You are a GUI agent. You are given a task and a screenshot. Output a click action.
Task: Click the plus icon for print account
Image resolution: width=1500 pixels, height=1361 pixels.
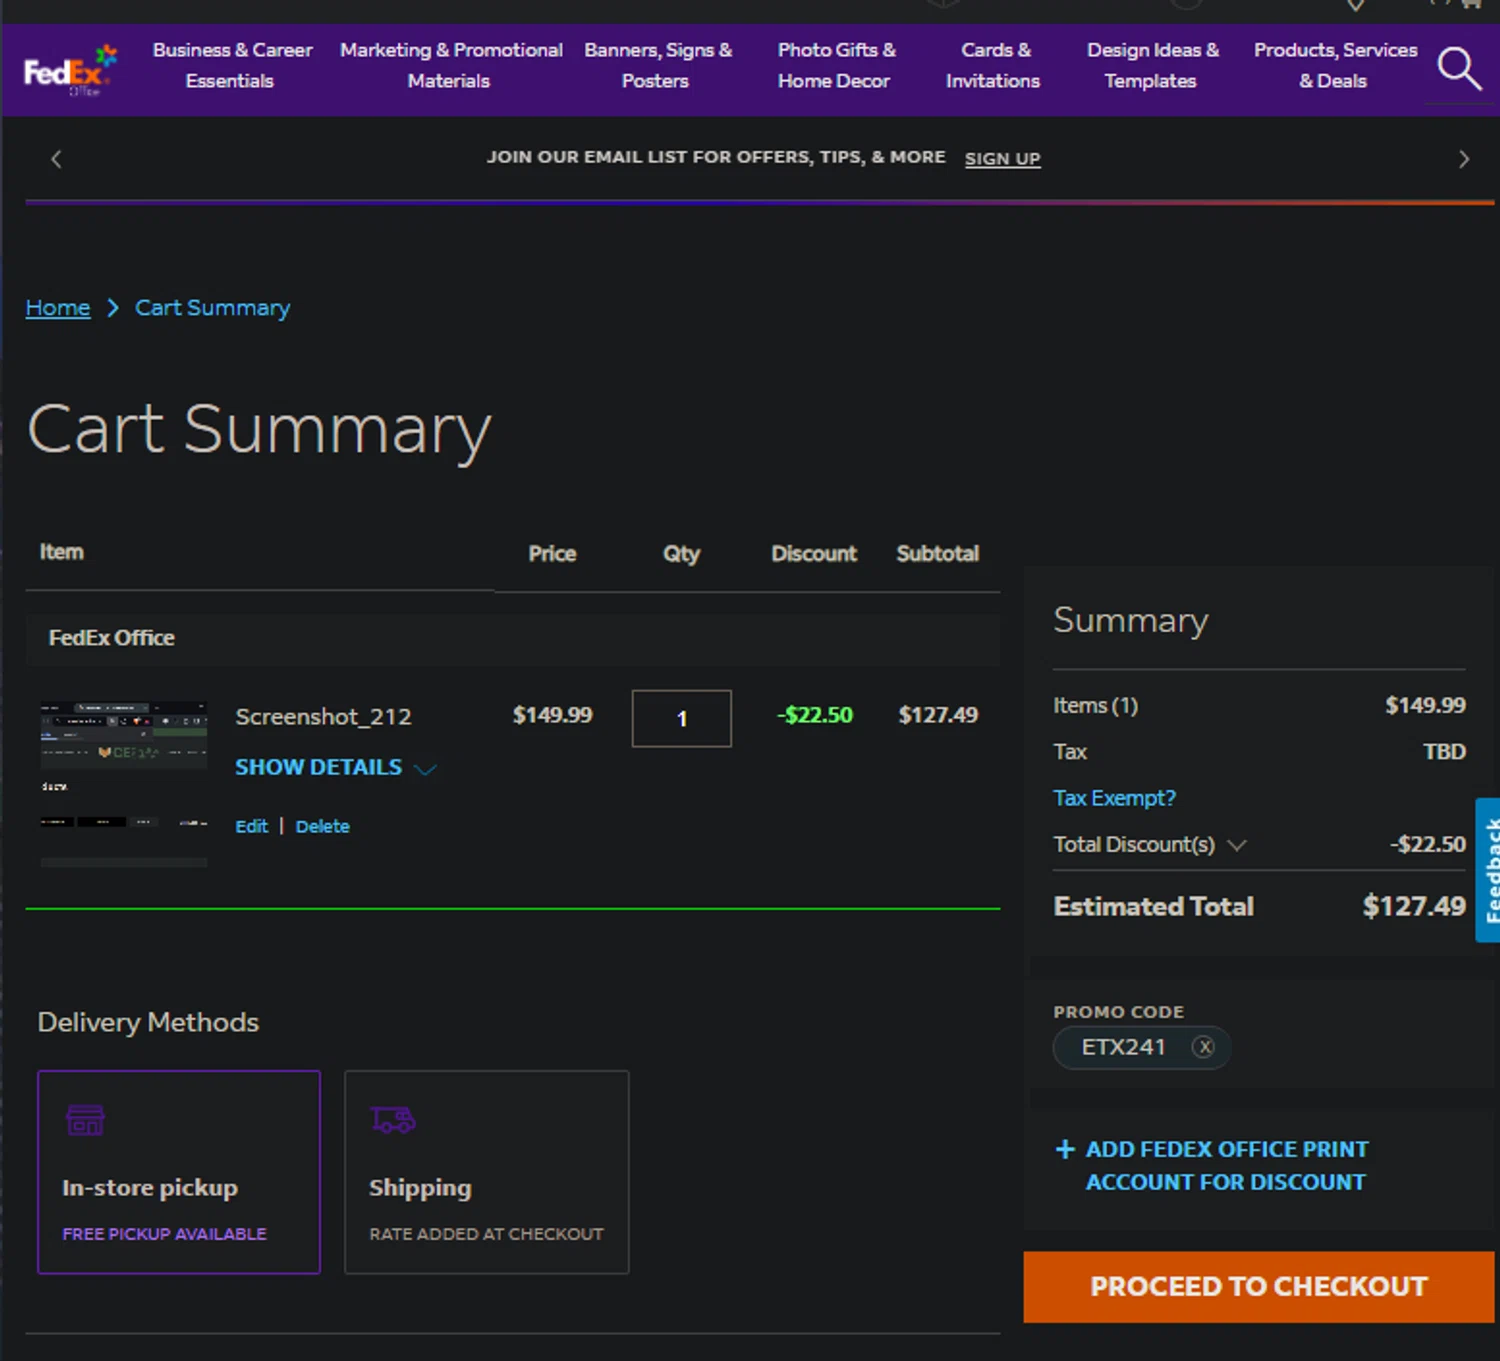pyautogui.click(x=1065, y=1149)
